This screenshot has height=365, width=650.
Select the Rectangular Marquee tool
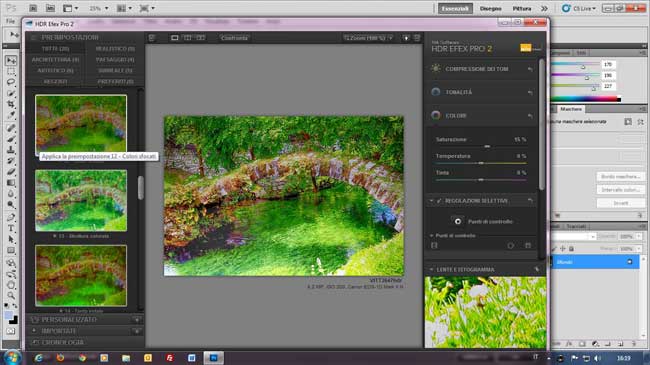click(x=11, y=71)
